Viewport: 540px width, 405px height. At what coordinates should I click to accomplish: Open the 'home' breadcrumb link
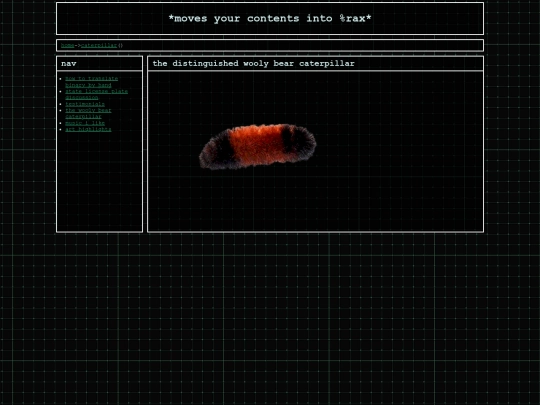click(68, 45)
